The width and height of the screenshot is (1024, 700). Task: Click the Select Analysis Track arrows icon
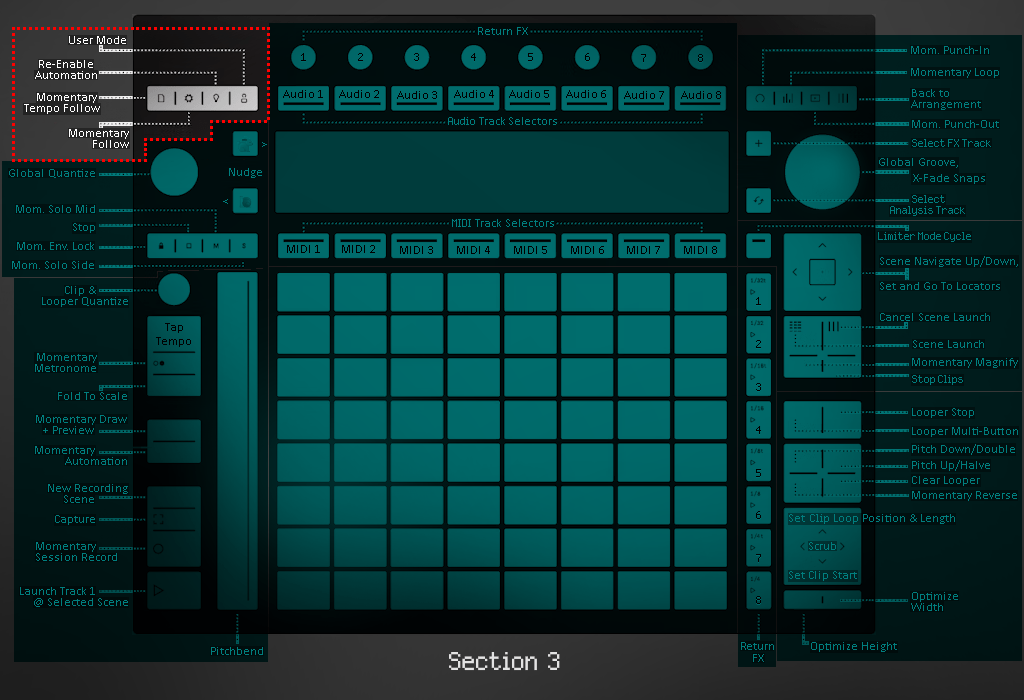coord(758,200)
